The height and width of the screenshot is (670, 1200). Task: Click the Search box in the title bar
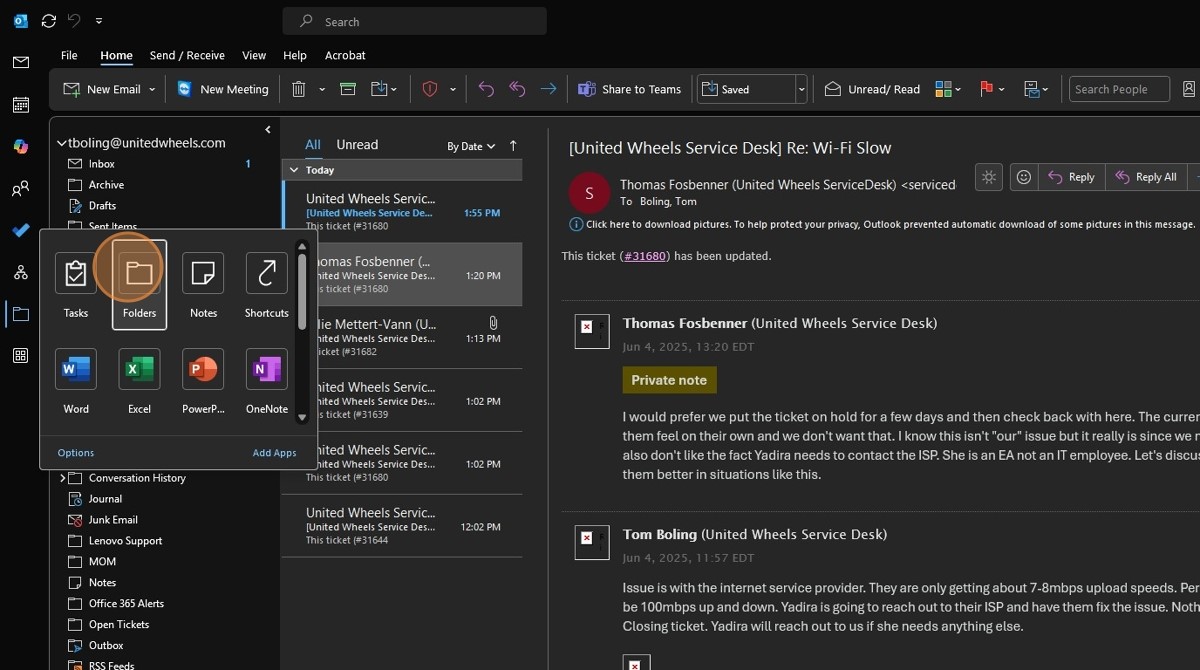tap(415, 21)
